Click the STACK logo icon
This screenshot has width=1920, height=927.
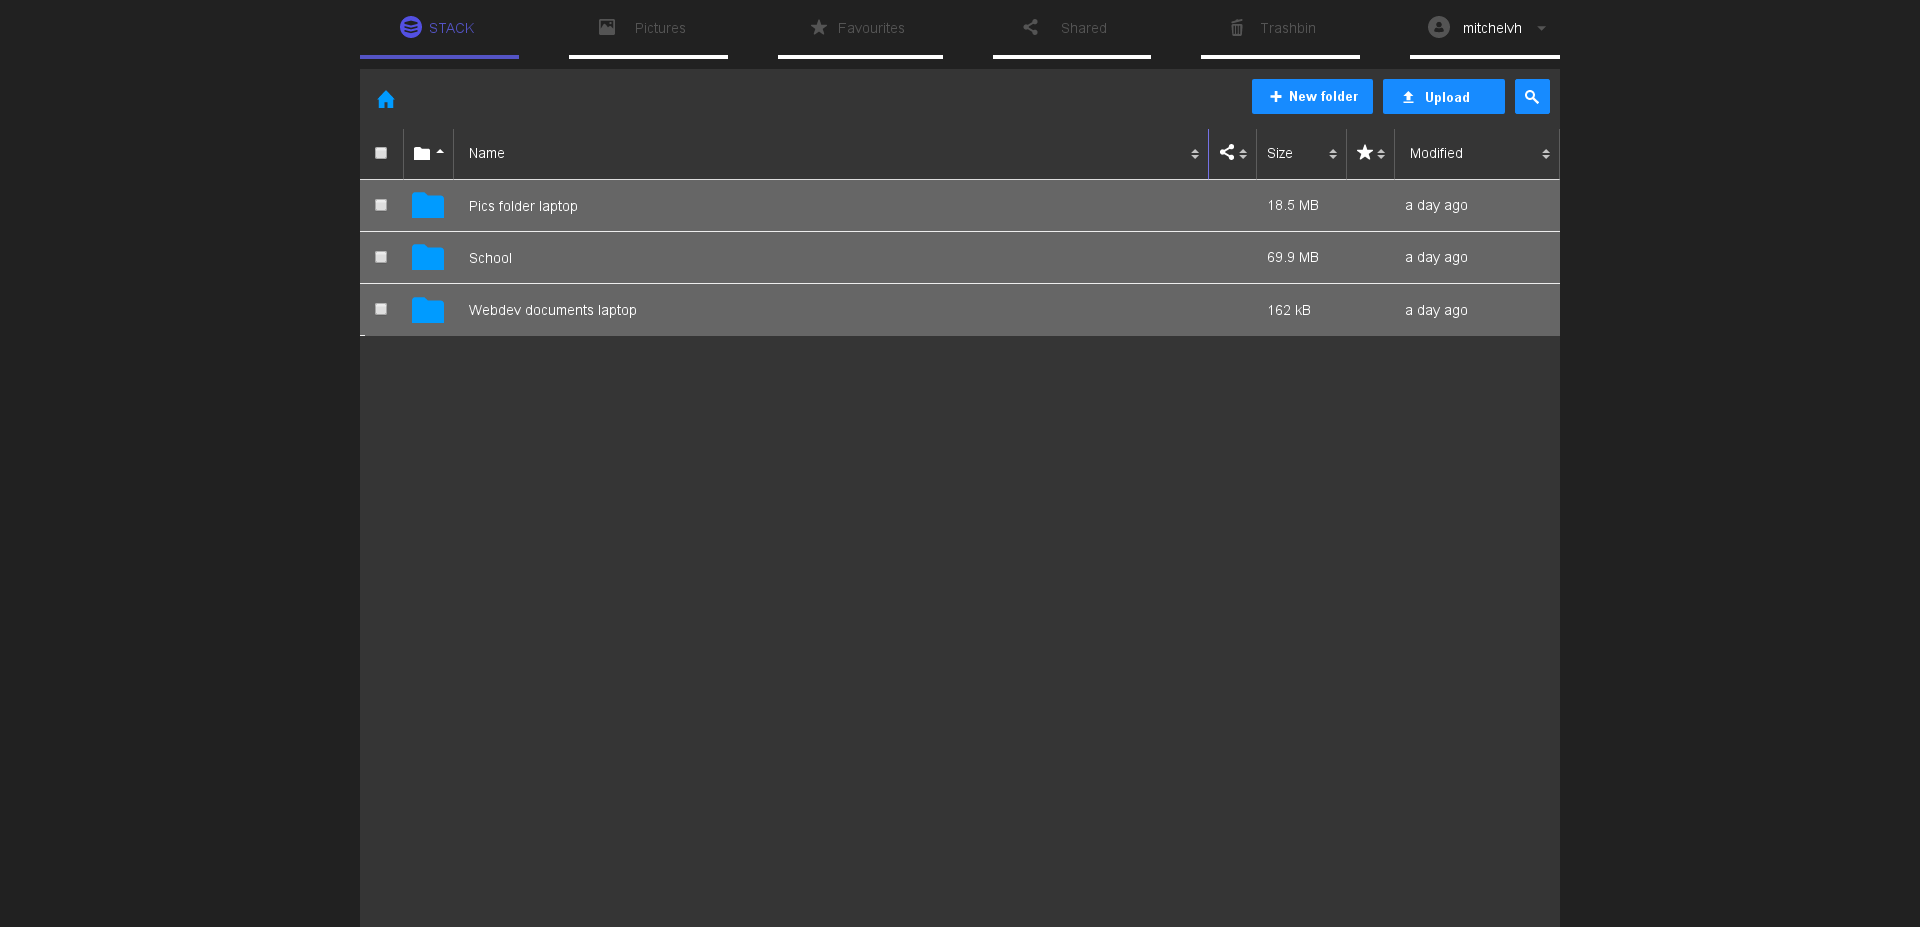pos(410,27)
